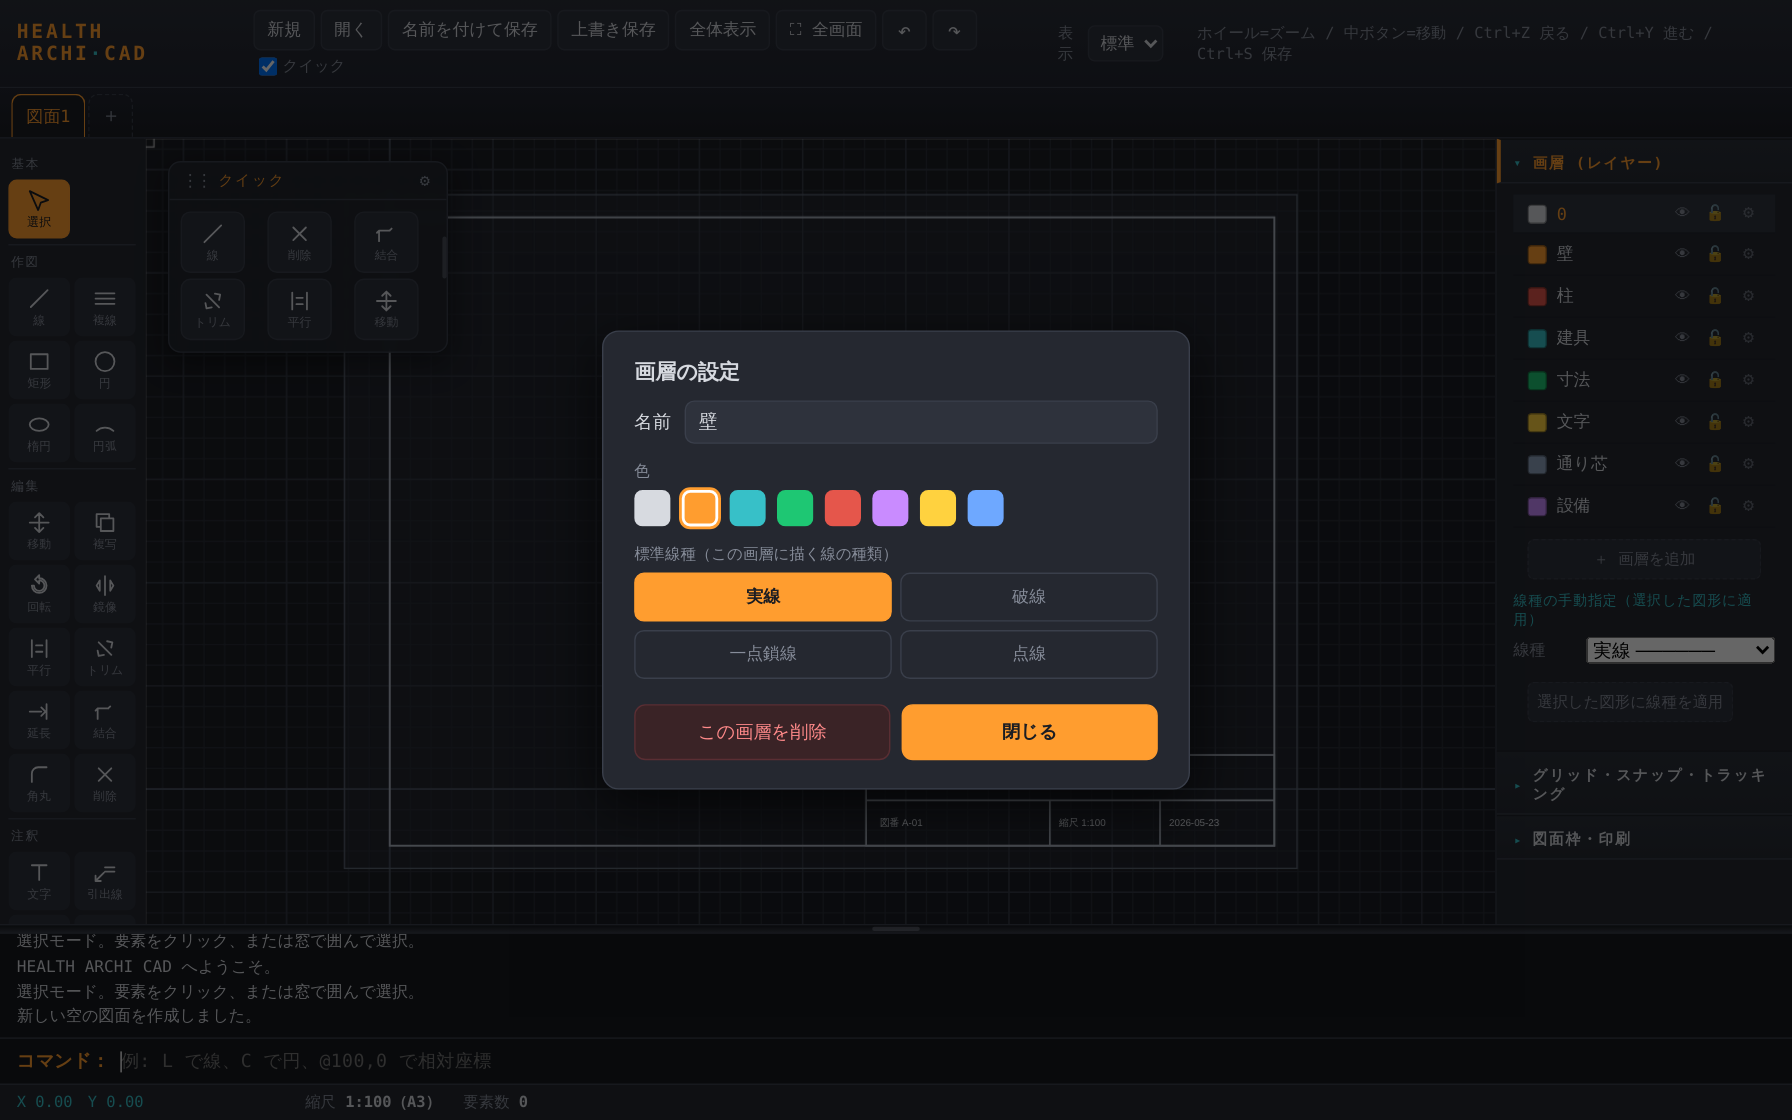The image size is (1792, 1120).
Task: Pick the 角丸 fillet tool
Action: coord(39,782)
